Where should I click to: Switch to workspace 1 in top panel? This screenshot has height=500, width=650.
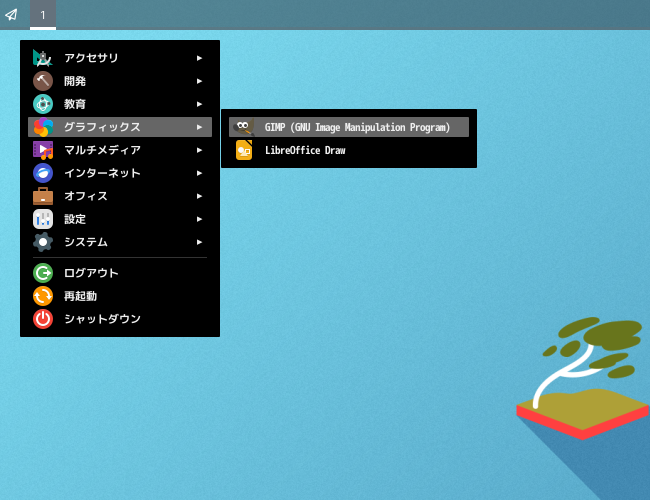pyautogui.click(x=43, y=15)
